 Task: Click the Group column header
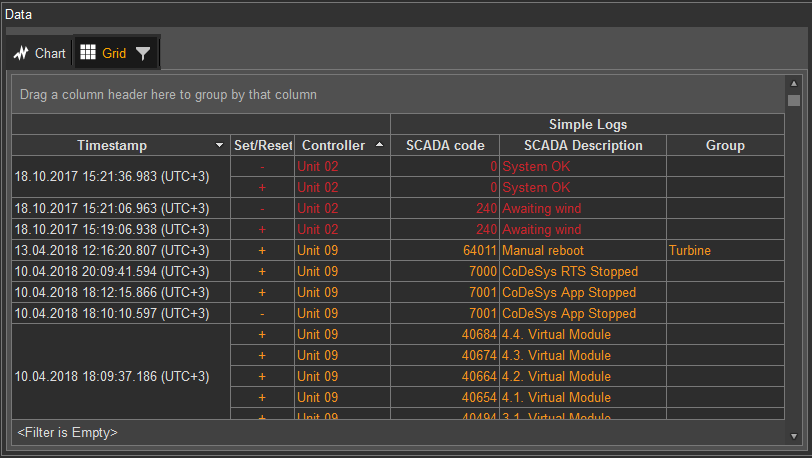[x=724, y=145]
